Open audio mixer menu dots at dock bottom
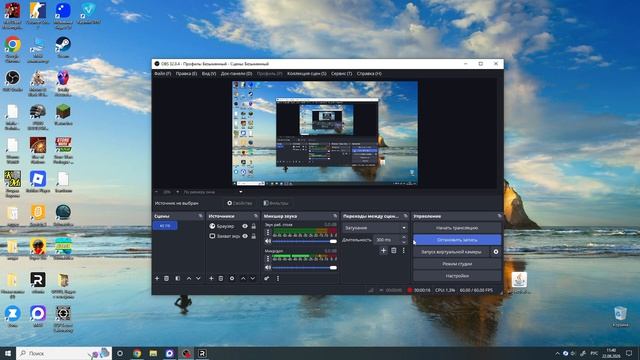The height and width of the screenshot is (360, 640). (x=278, y=278)
